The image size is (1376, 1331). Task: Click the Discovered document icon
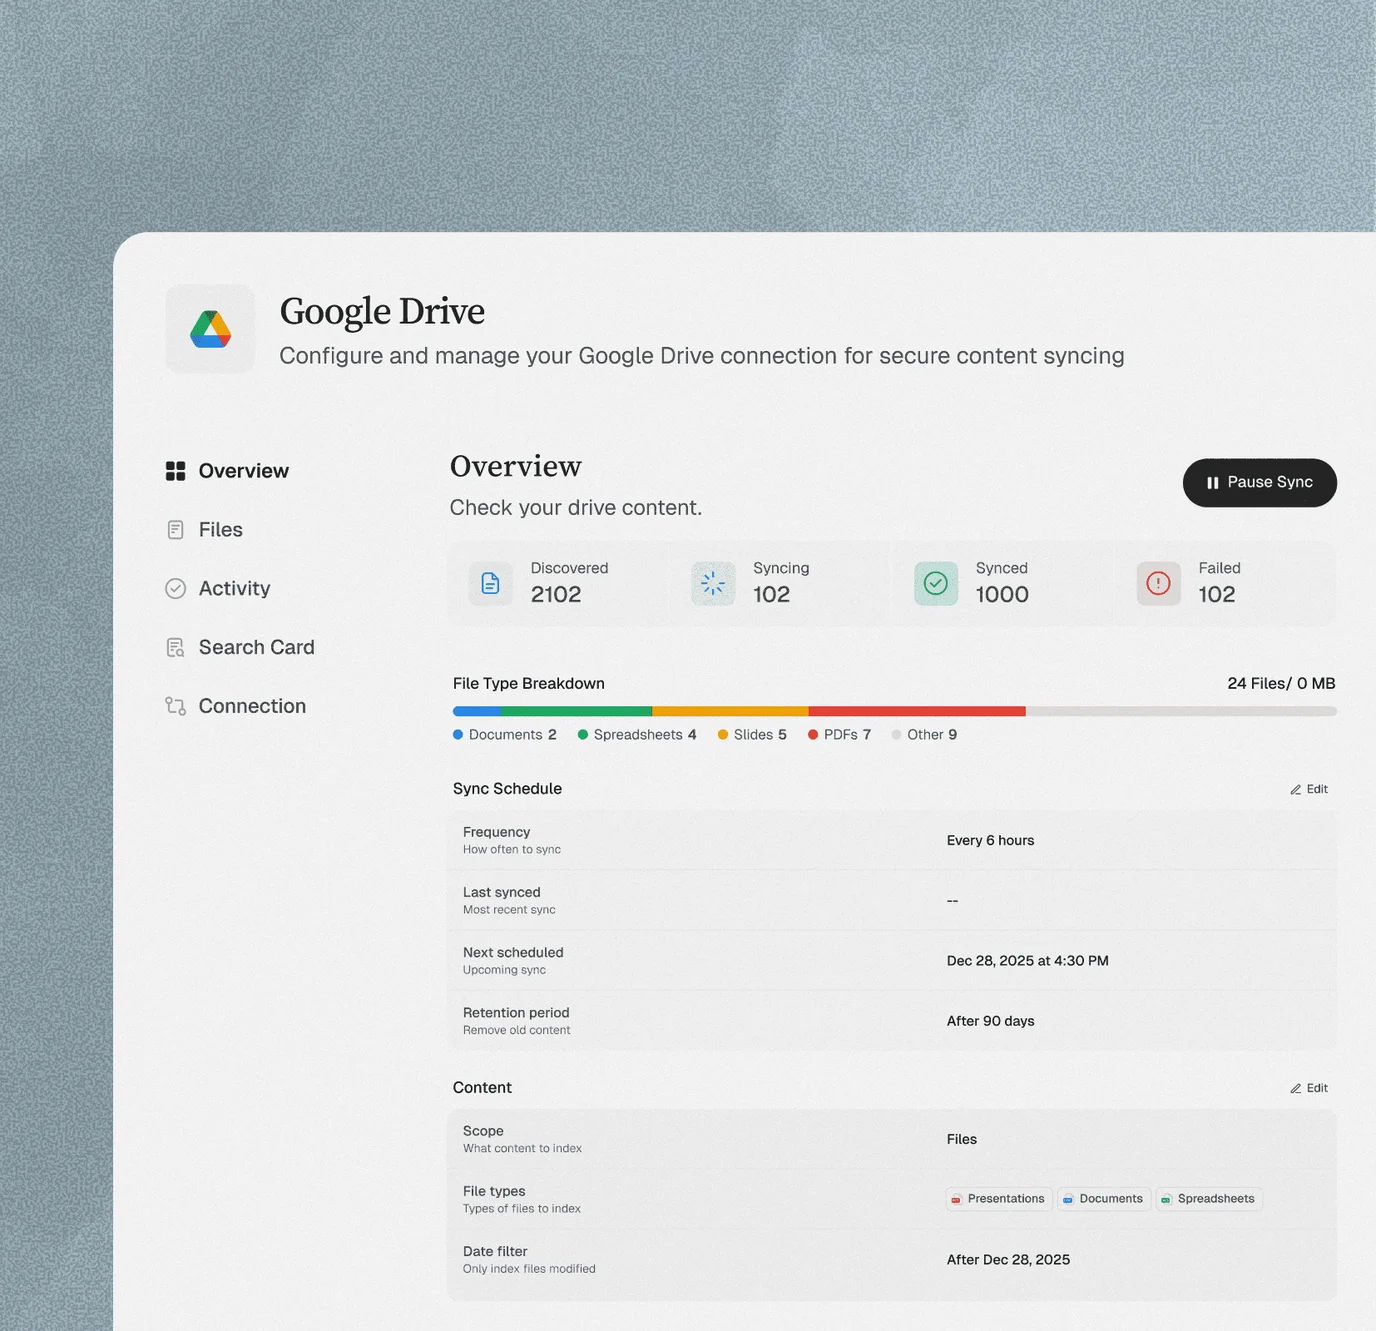[x=490, y=583]
